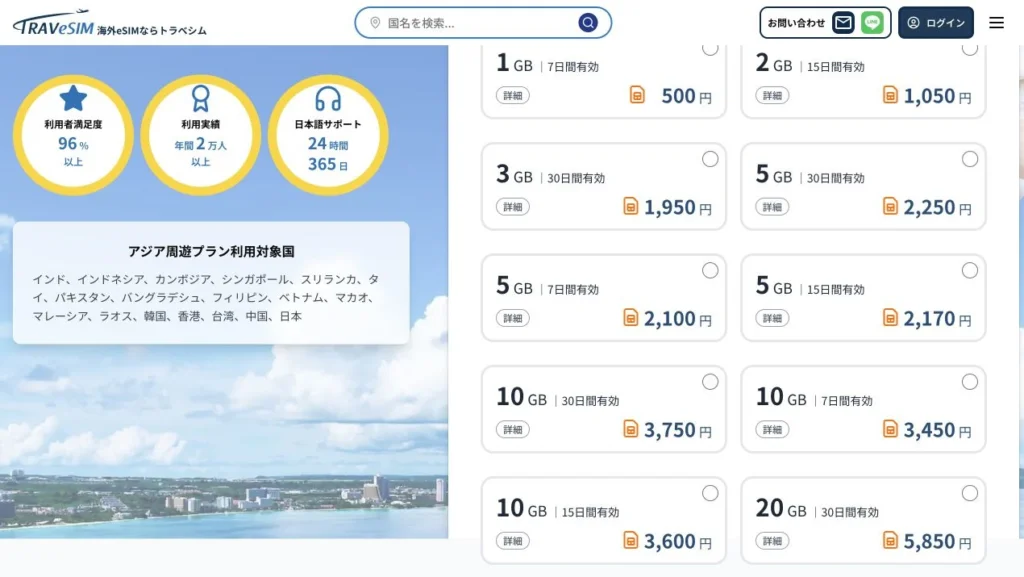Click the 24時間 365日 support text
Screen dimensions: 1024x577
pos(328,154)
